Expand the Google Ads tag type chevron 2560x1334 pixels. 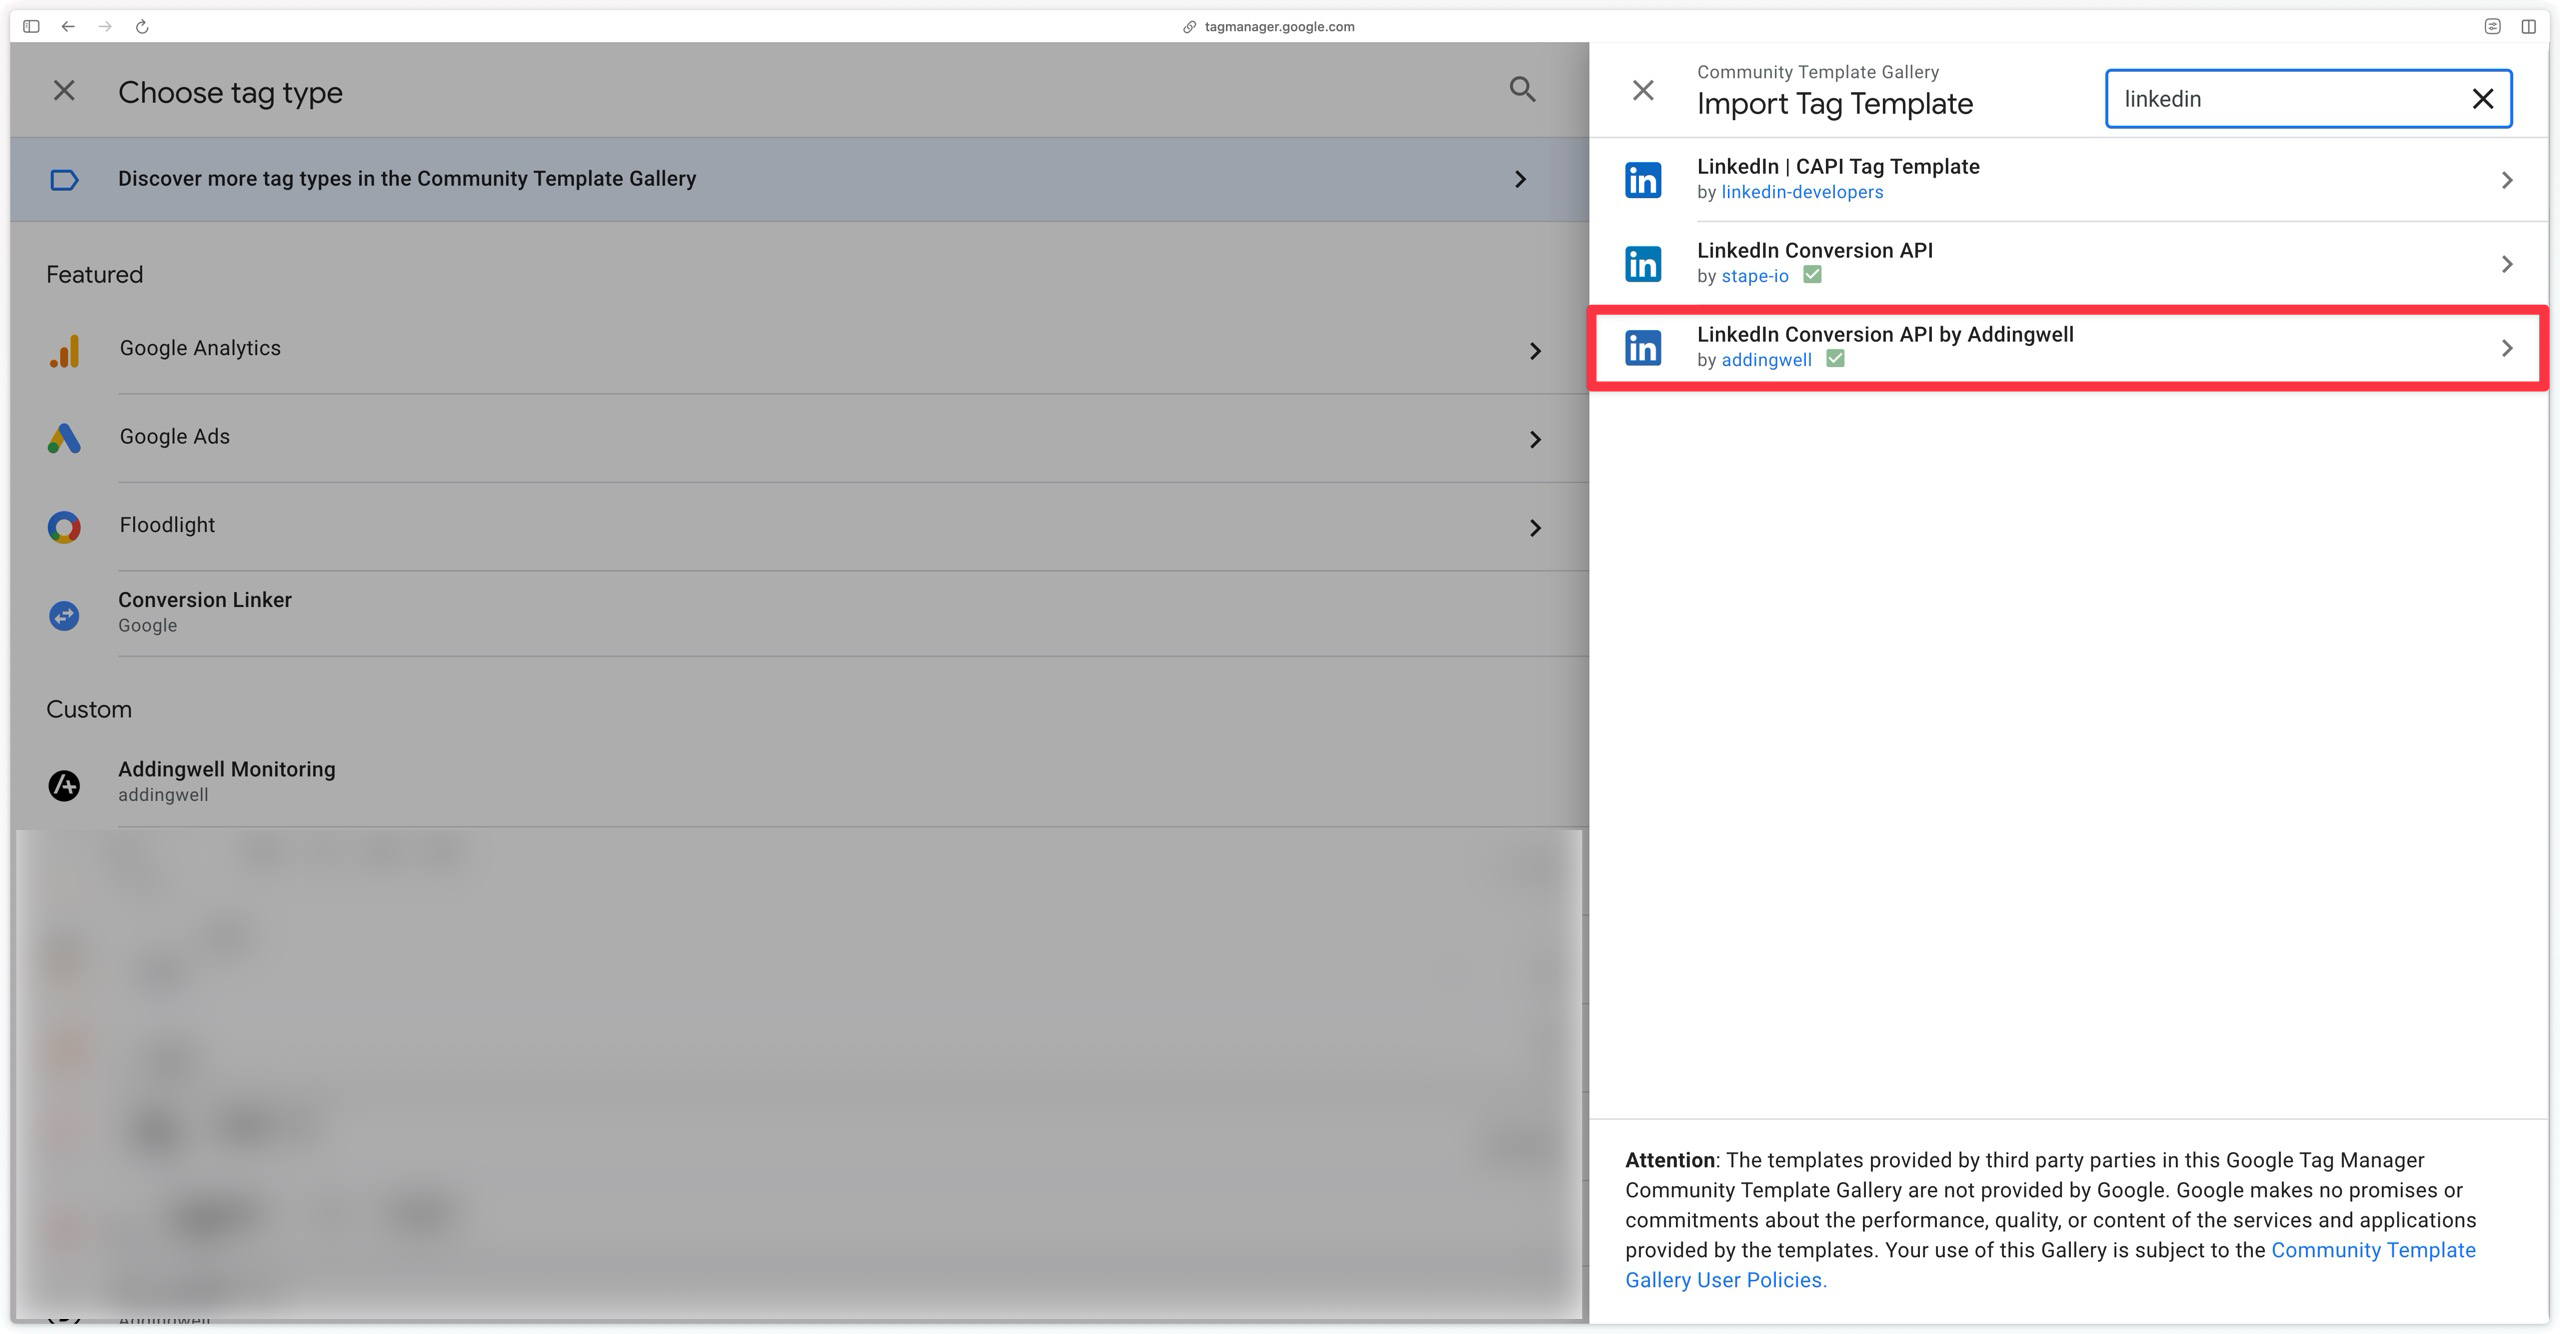(1535, 439)
